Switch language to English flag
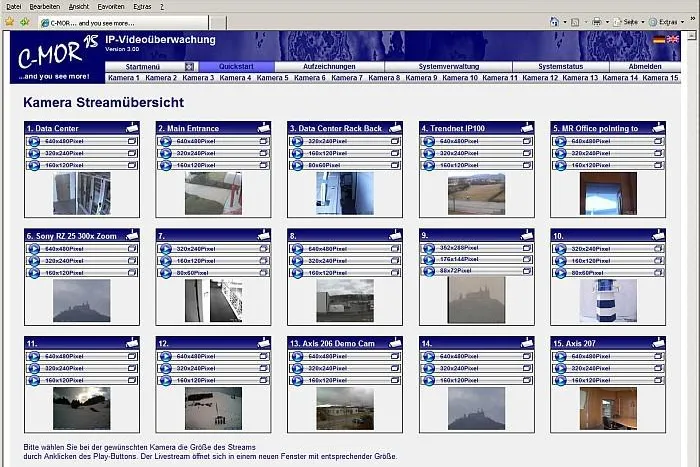This screenshot has height=467, width=700. [x=673, y=40]
